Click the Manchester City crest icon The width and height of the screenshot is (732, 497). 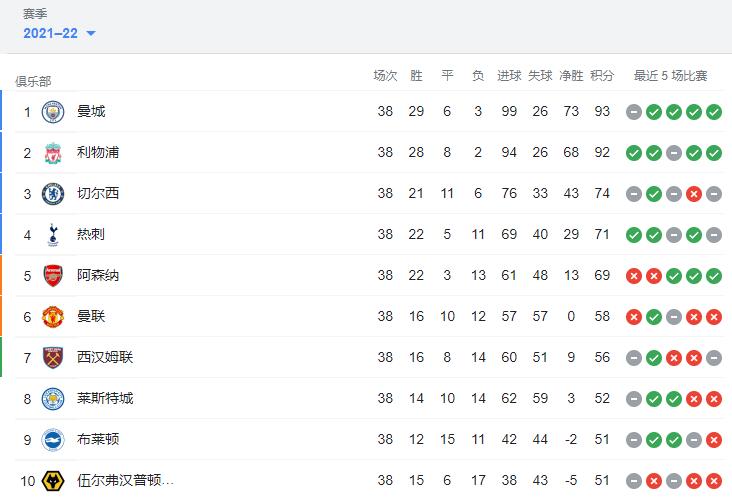click(53, 112)
